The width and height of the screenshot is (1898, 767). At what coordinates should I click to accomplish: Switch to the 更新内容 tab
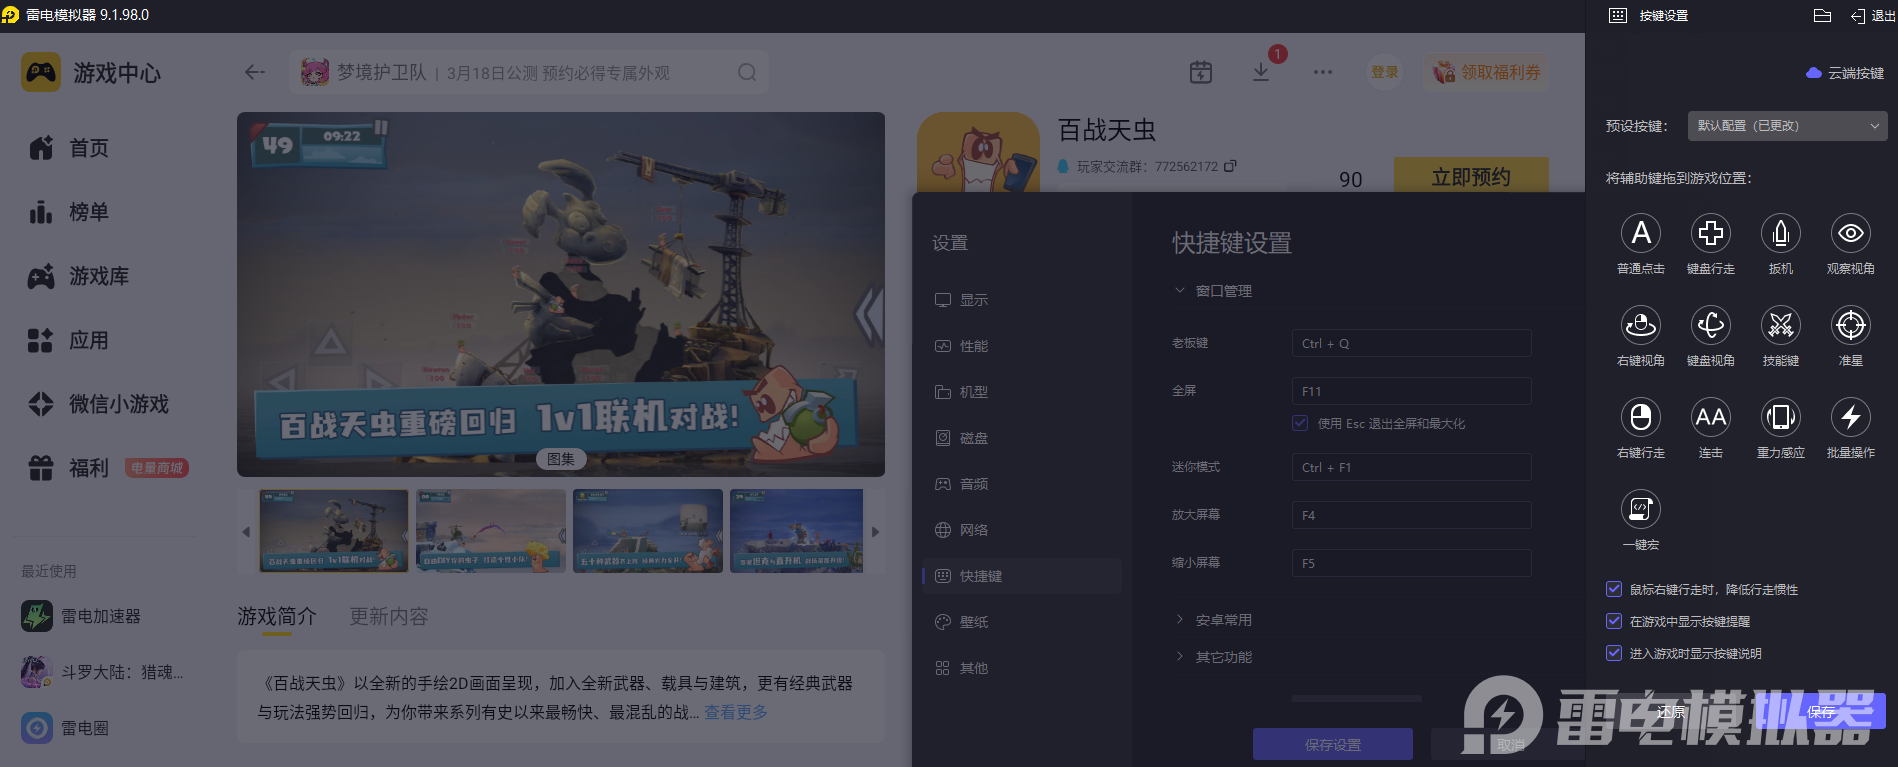pyautogui.click(x=389, y=617)
